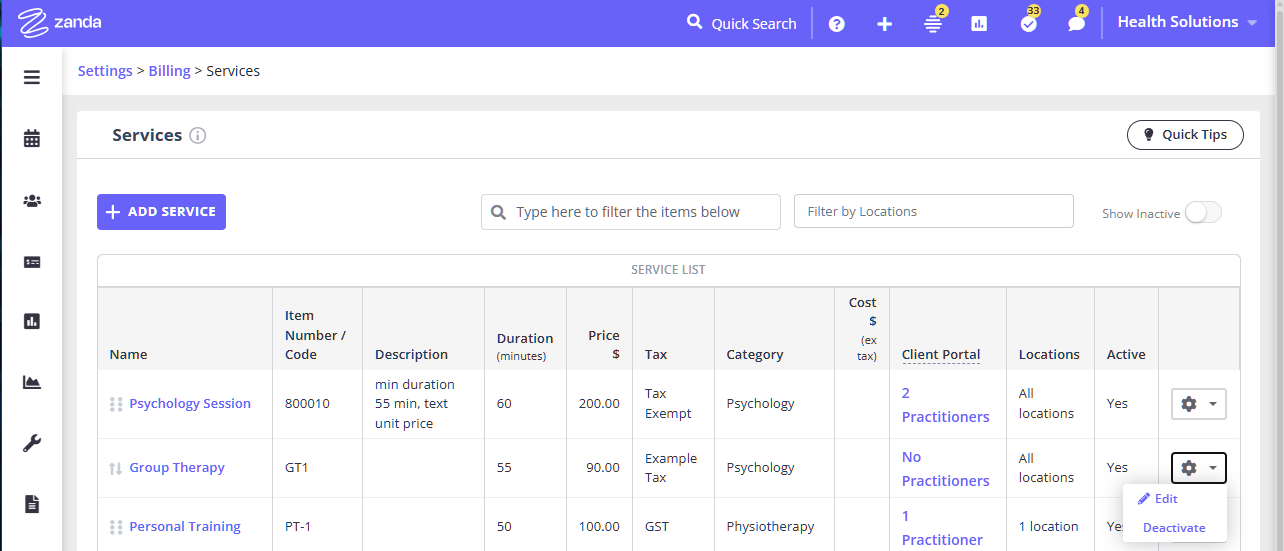Click the Add Service button
The image size is (1284, 551).
click(161, 212)
